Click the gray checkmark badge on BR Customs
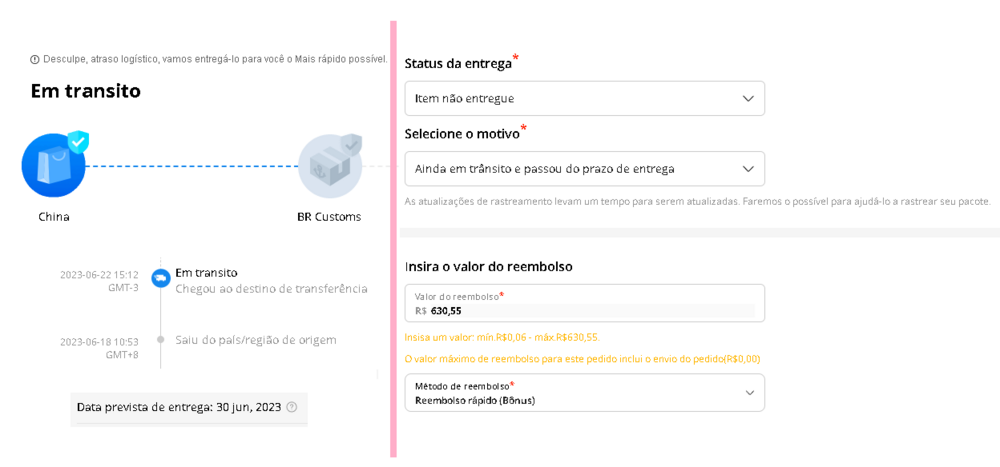 tap(350, 145)
